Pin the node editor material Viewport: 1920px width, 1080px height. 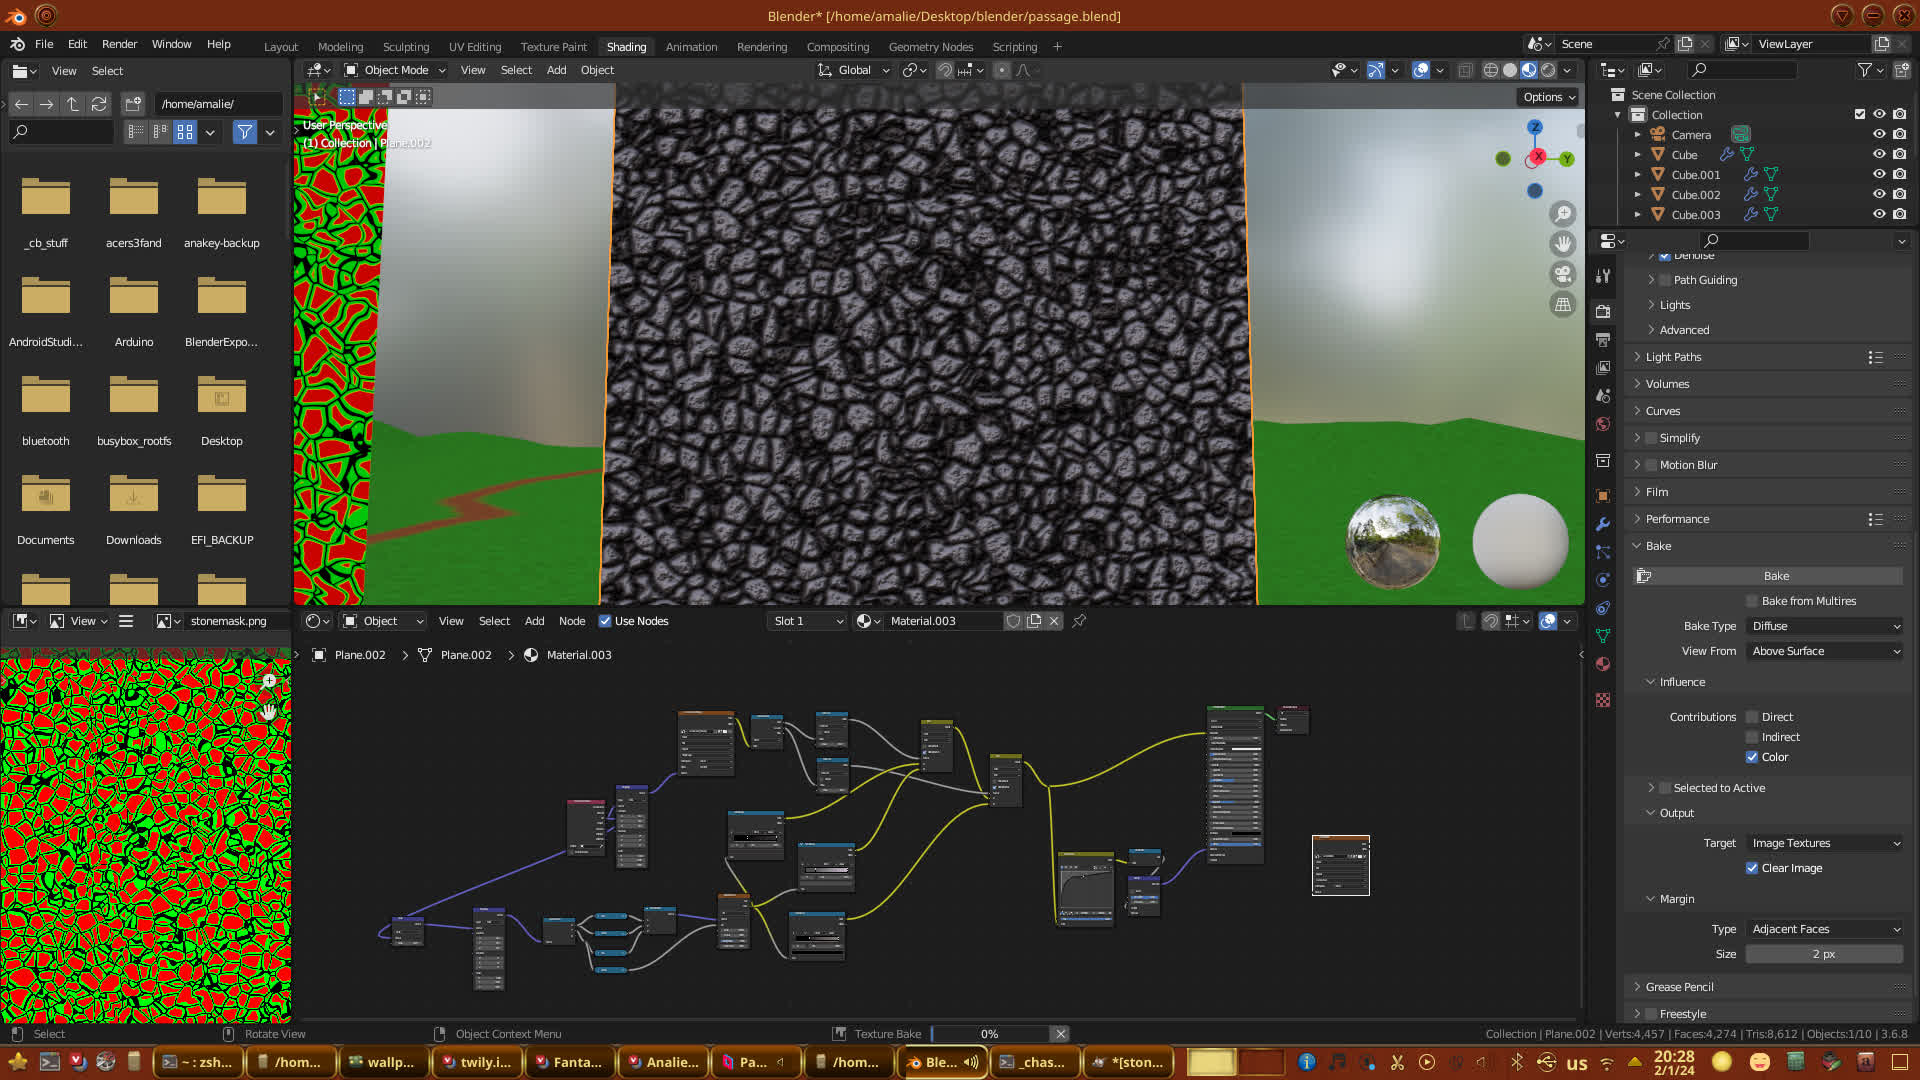click(x=1079, y=621)
